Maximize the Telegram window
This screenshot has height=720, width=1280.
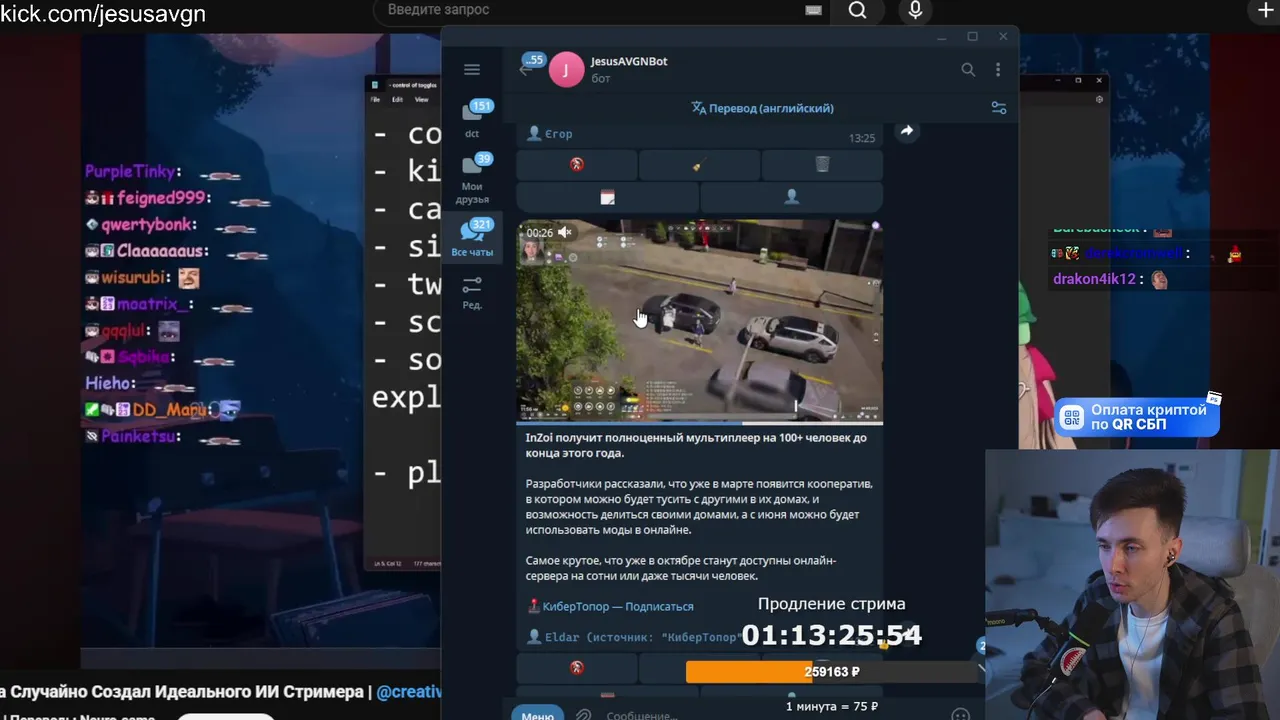click(972, 37)
